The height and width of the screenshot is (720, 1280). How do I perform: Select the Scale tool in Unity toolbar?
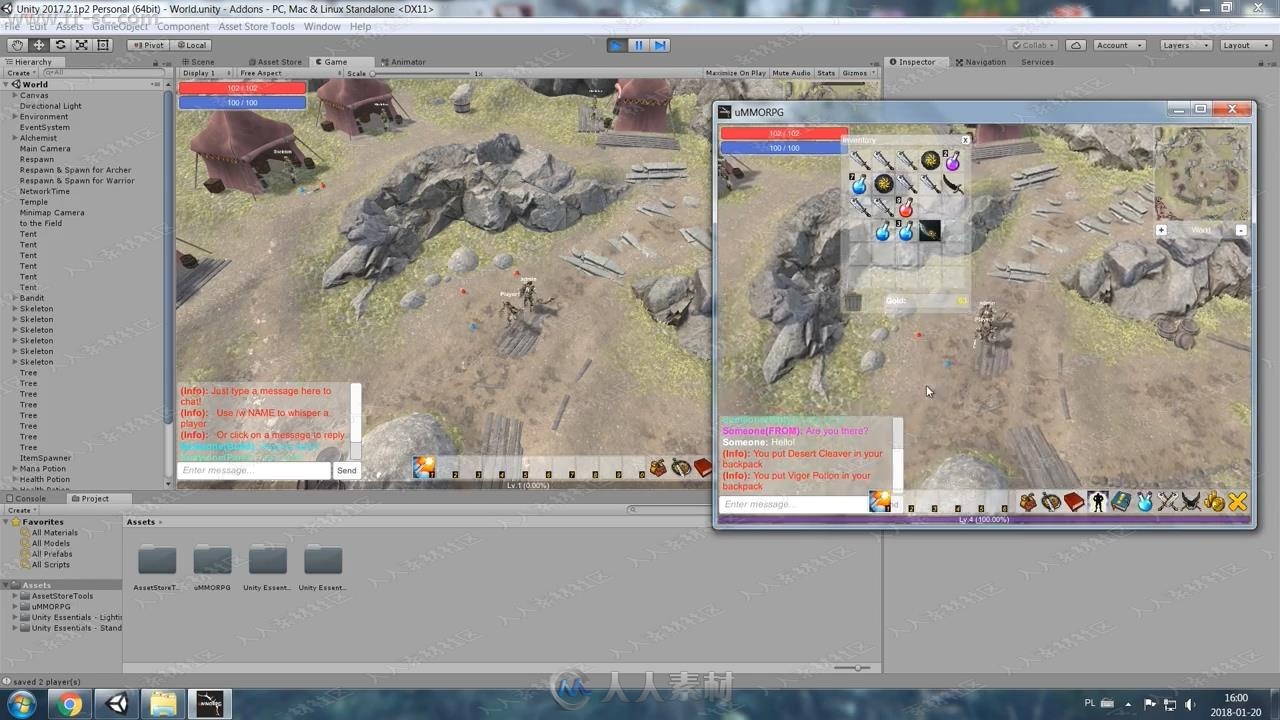coord(82,45)
